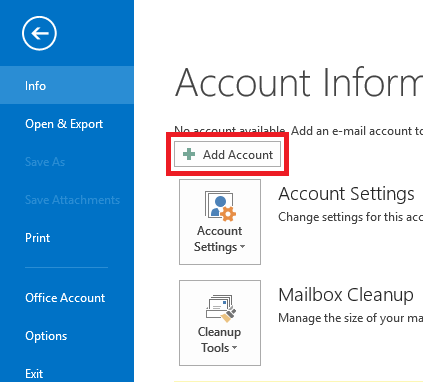Expand the Cleanup Tools dropdown arrow
This screenshot has height=382, width=423.
234,348
